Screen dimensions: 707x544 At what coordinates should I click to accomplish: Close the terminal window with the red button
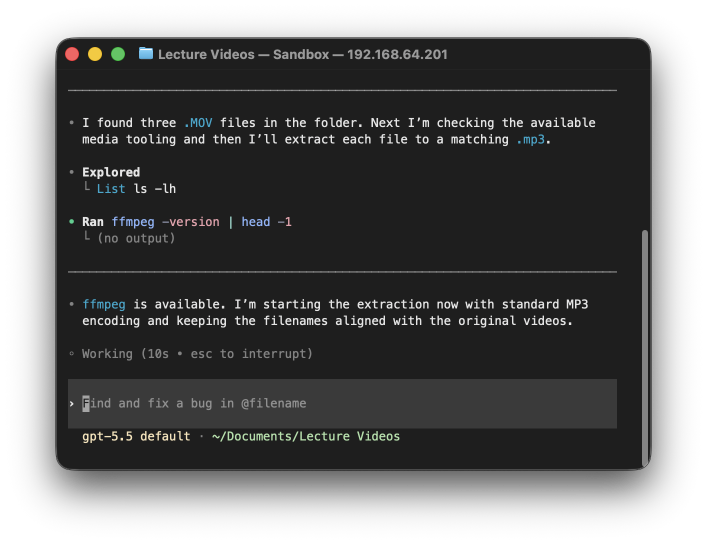click(72, 54)
